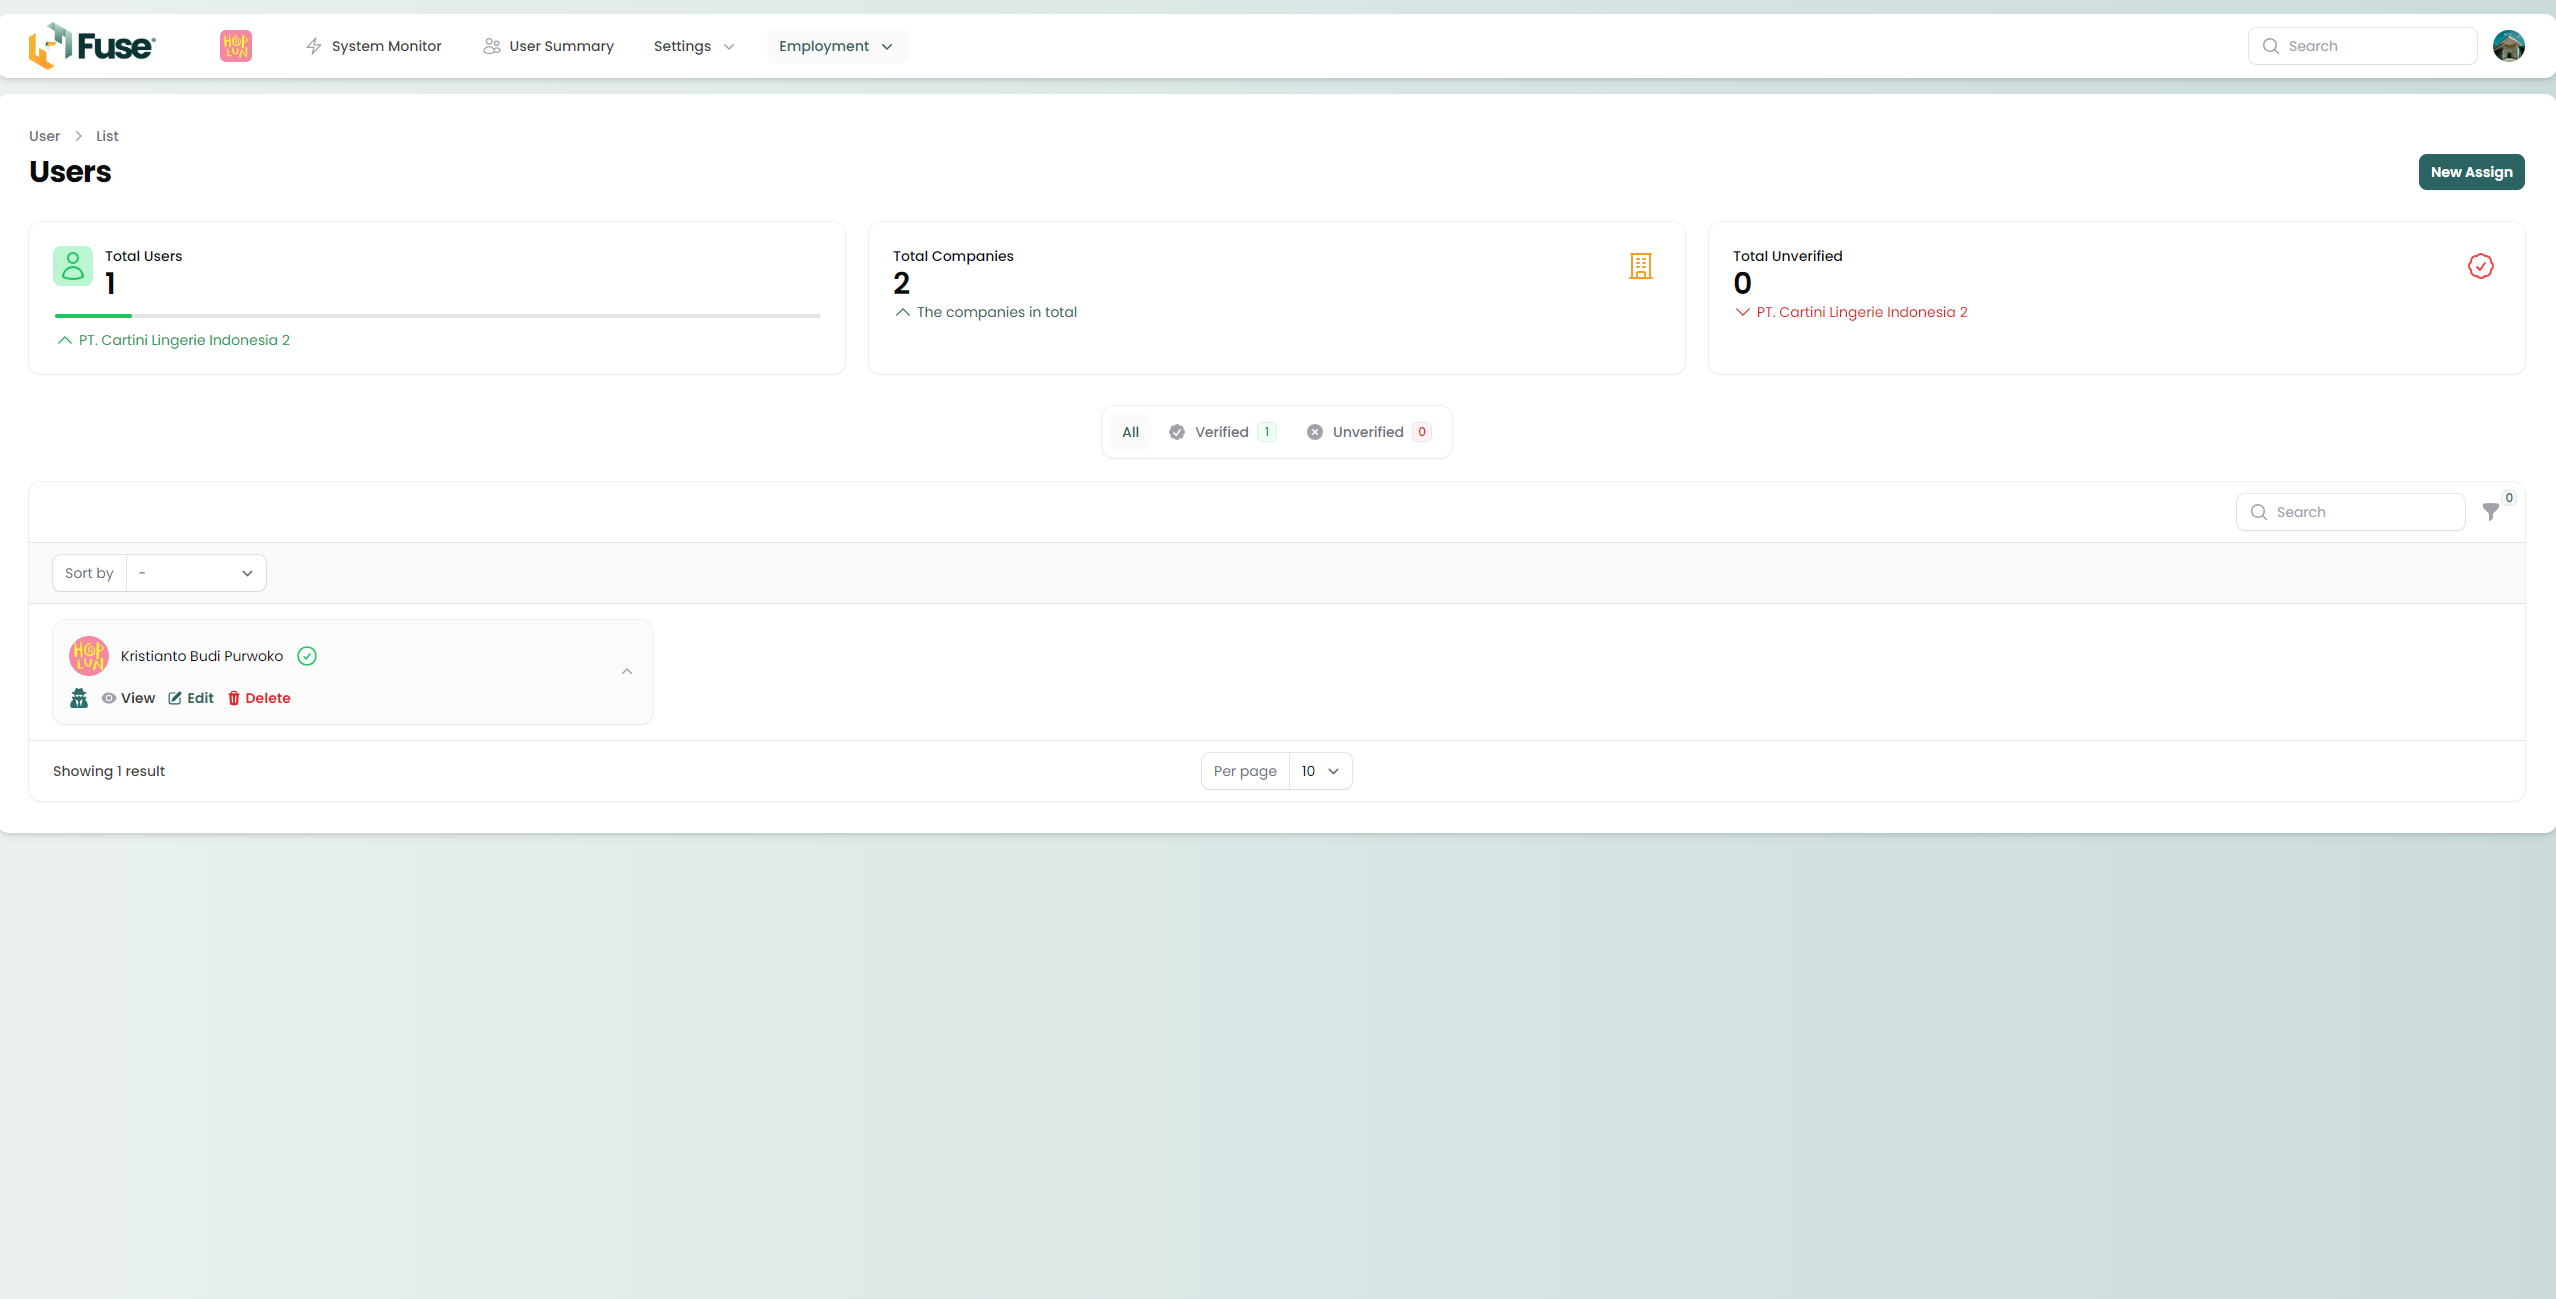Click the Total Unverified checkmark icon
This screenshot has height=1299, width=2556.
pos(2481,265)
